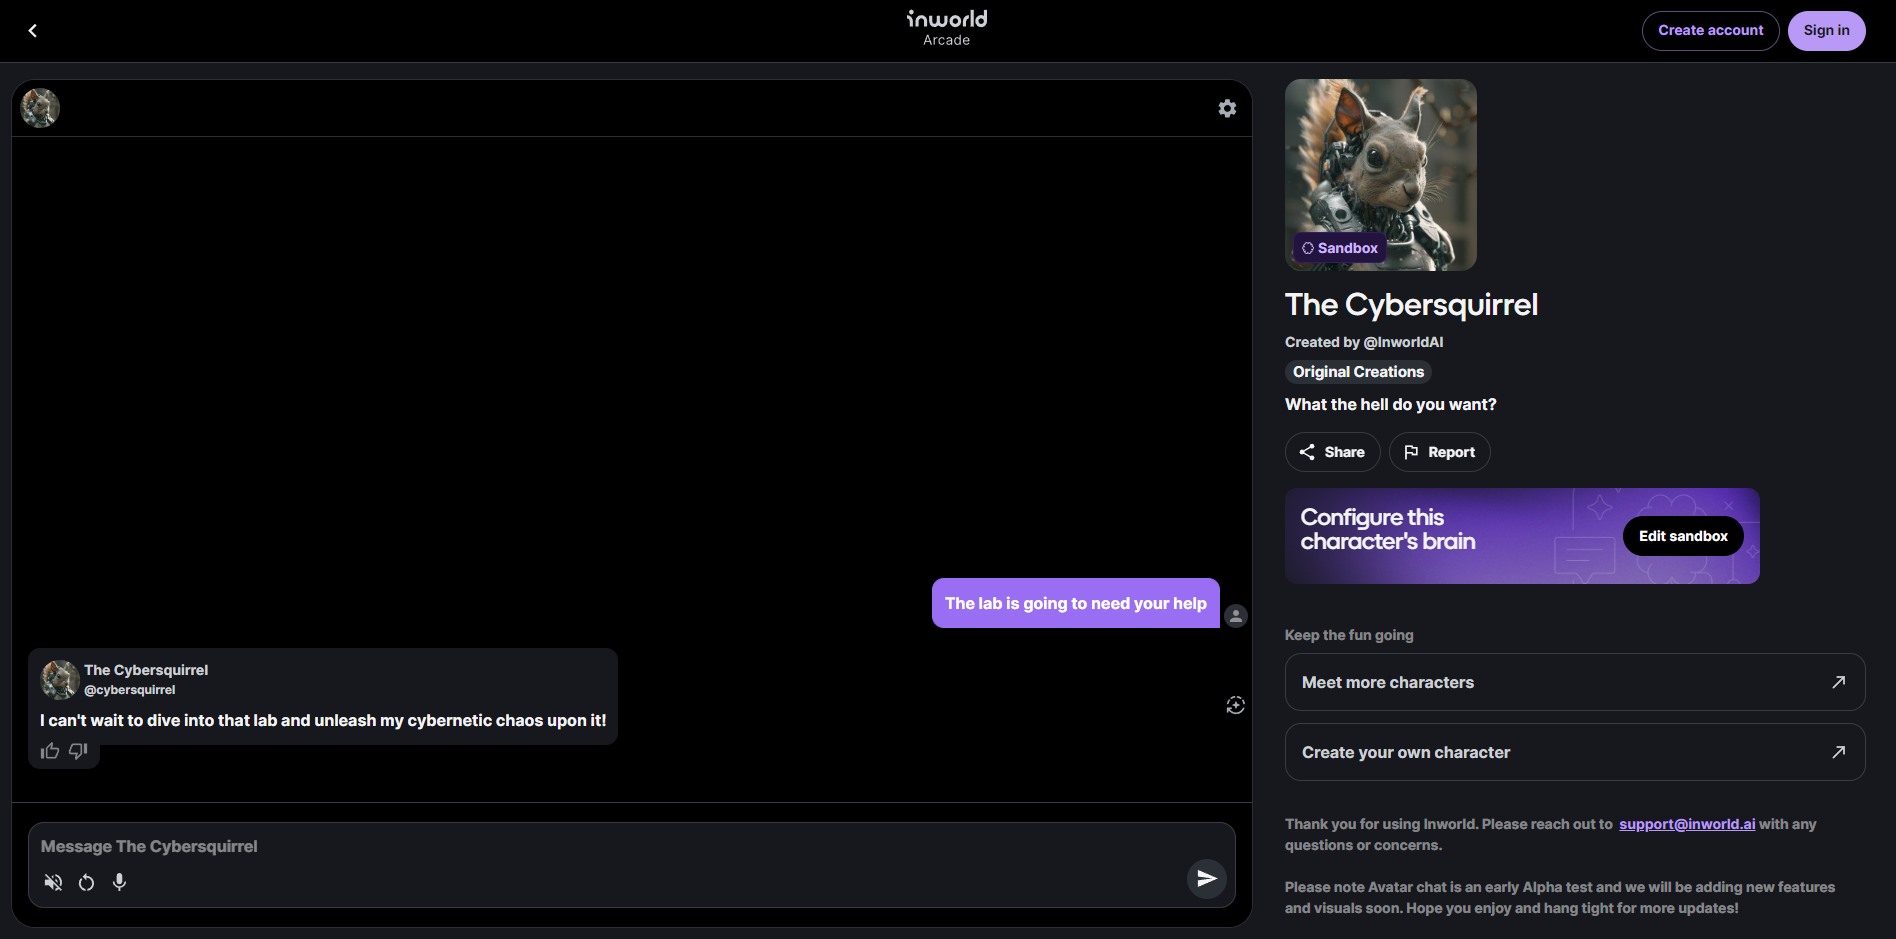
Task: Share The Cybersquirrel character
Action: (1332, 452)
